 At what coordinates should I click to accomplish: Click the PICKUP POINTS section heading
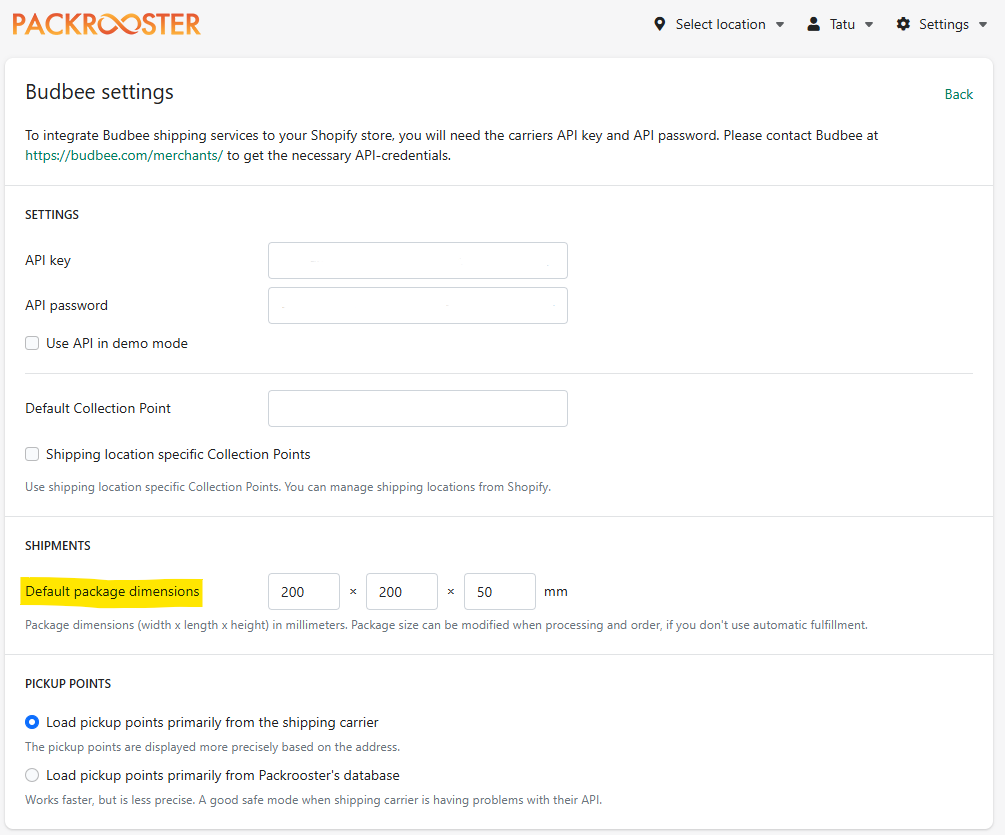coord(68,684)
